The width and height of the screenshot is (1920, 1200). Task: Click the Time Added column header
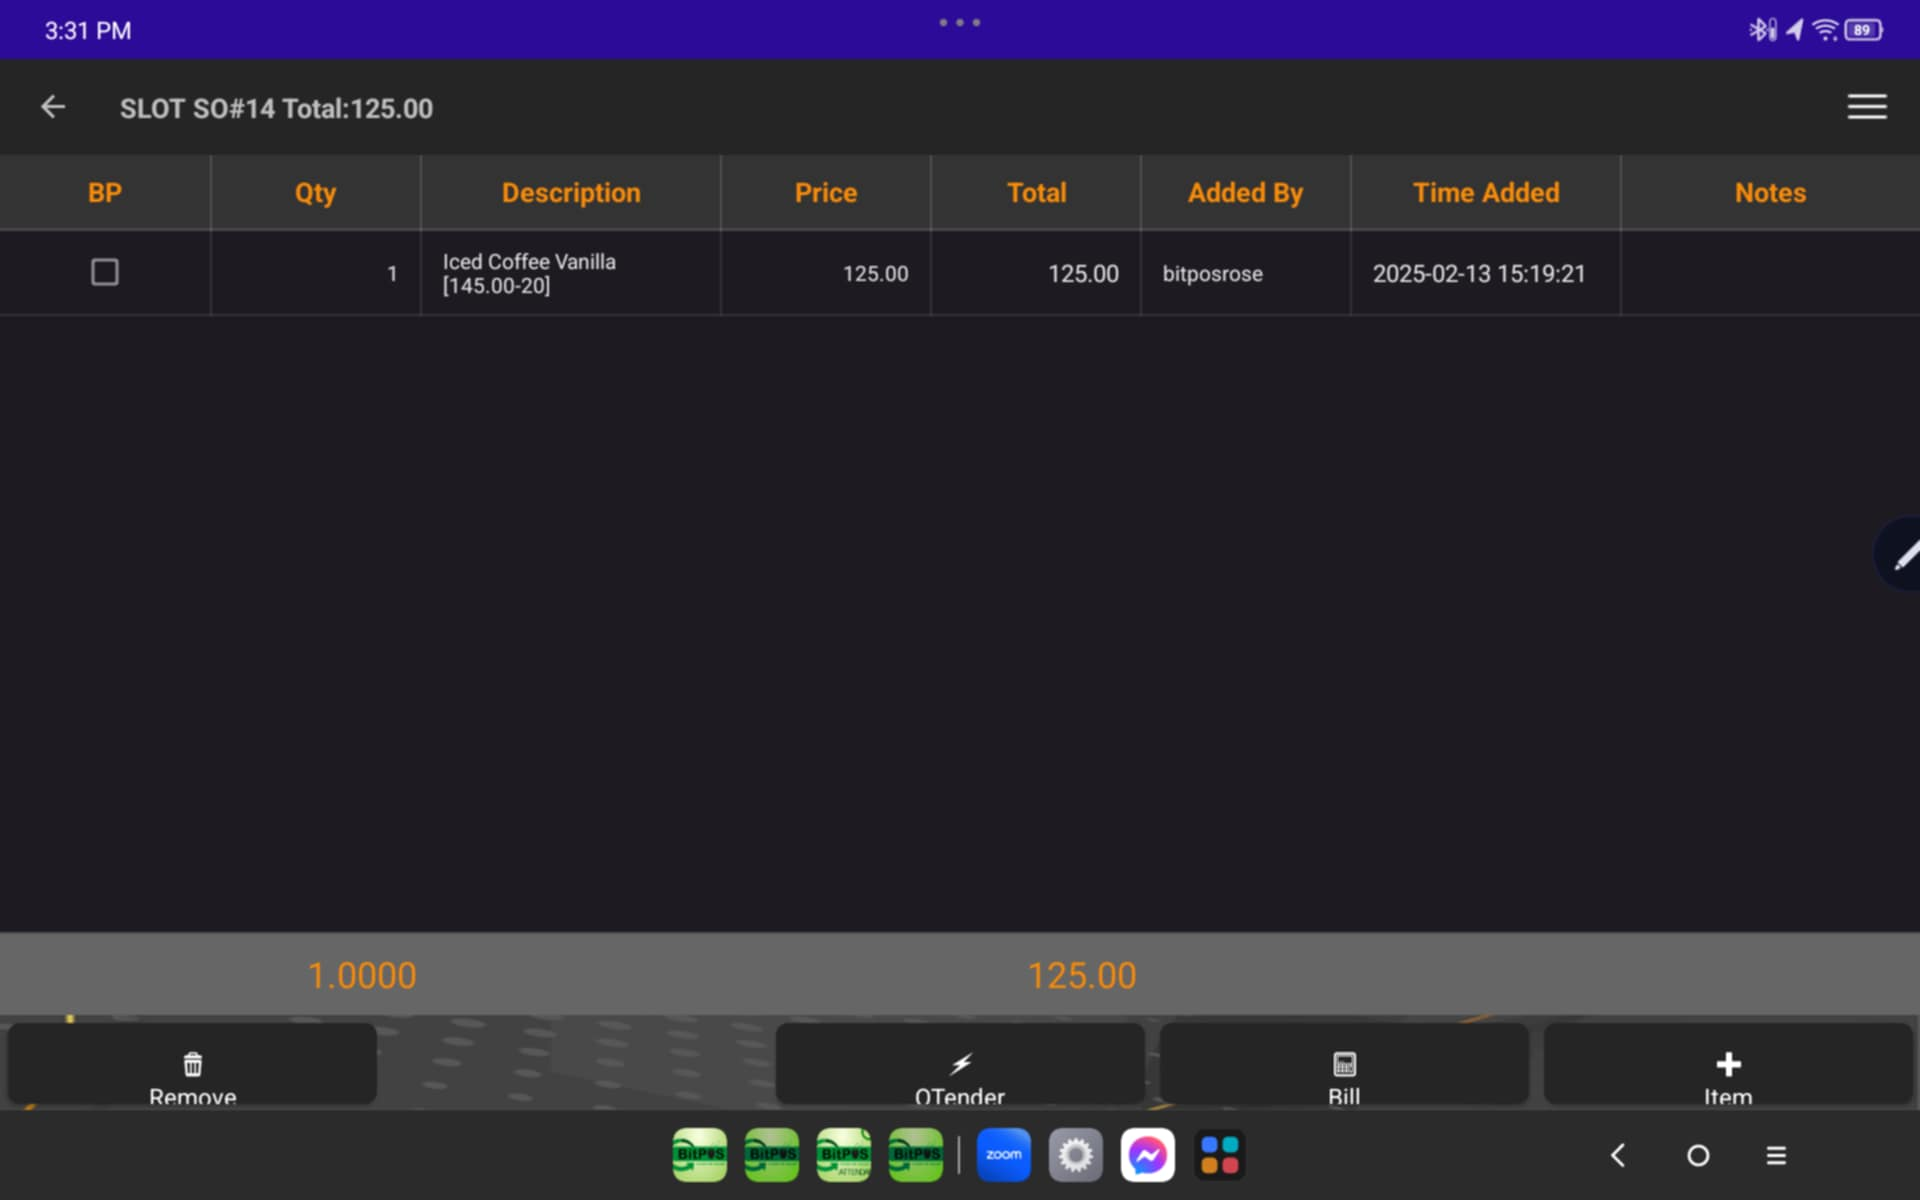tap(1485, 192)
